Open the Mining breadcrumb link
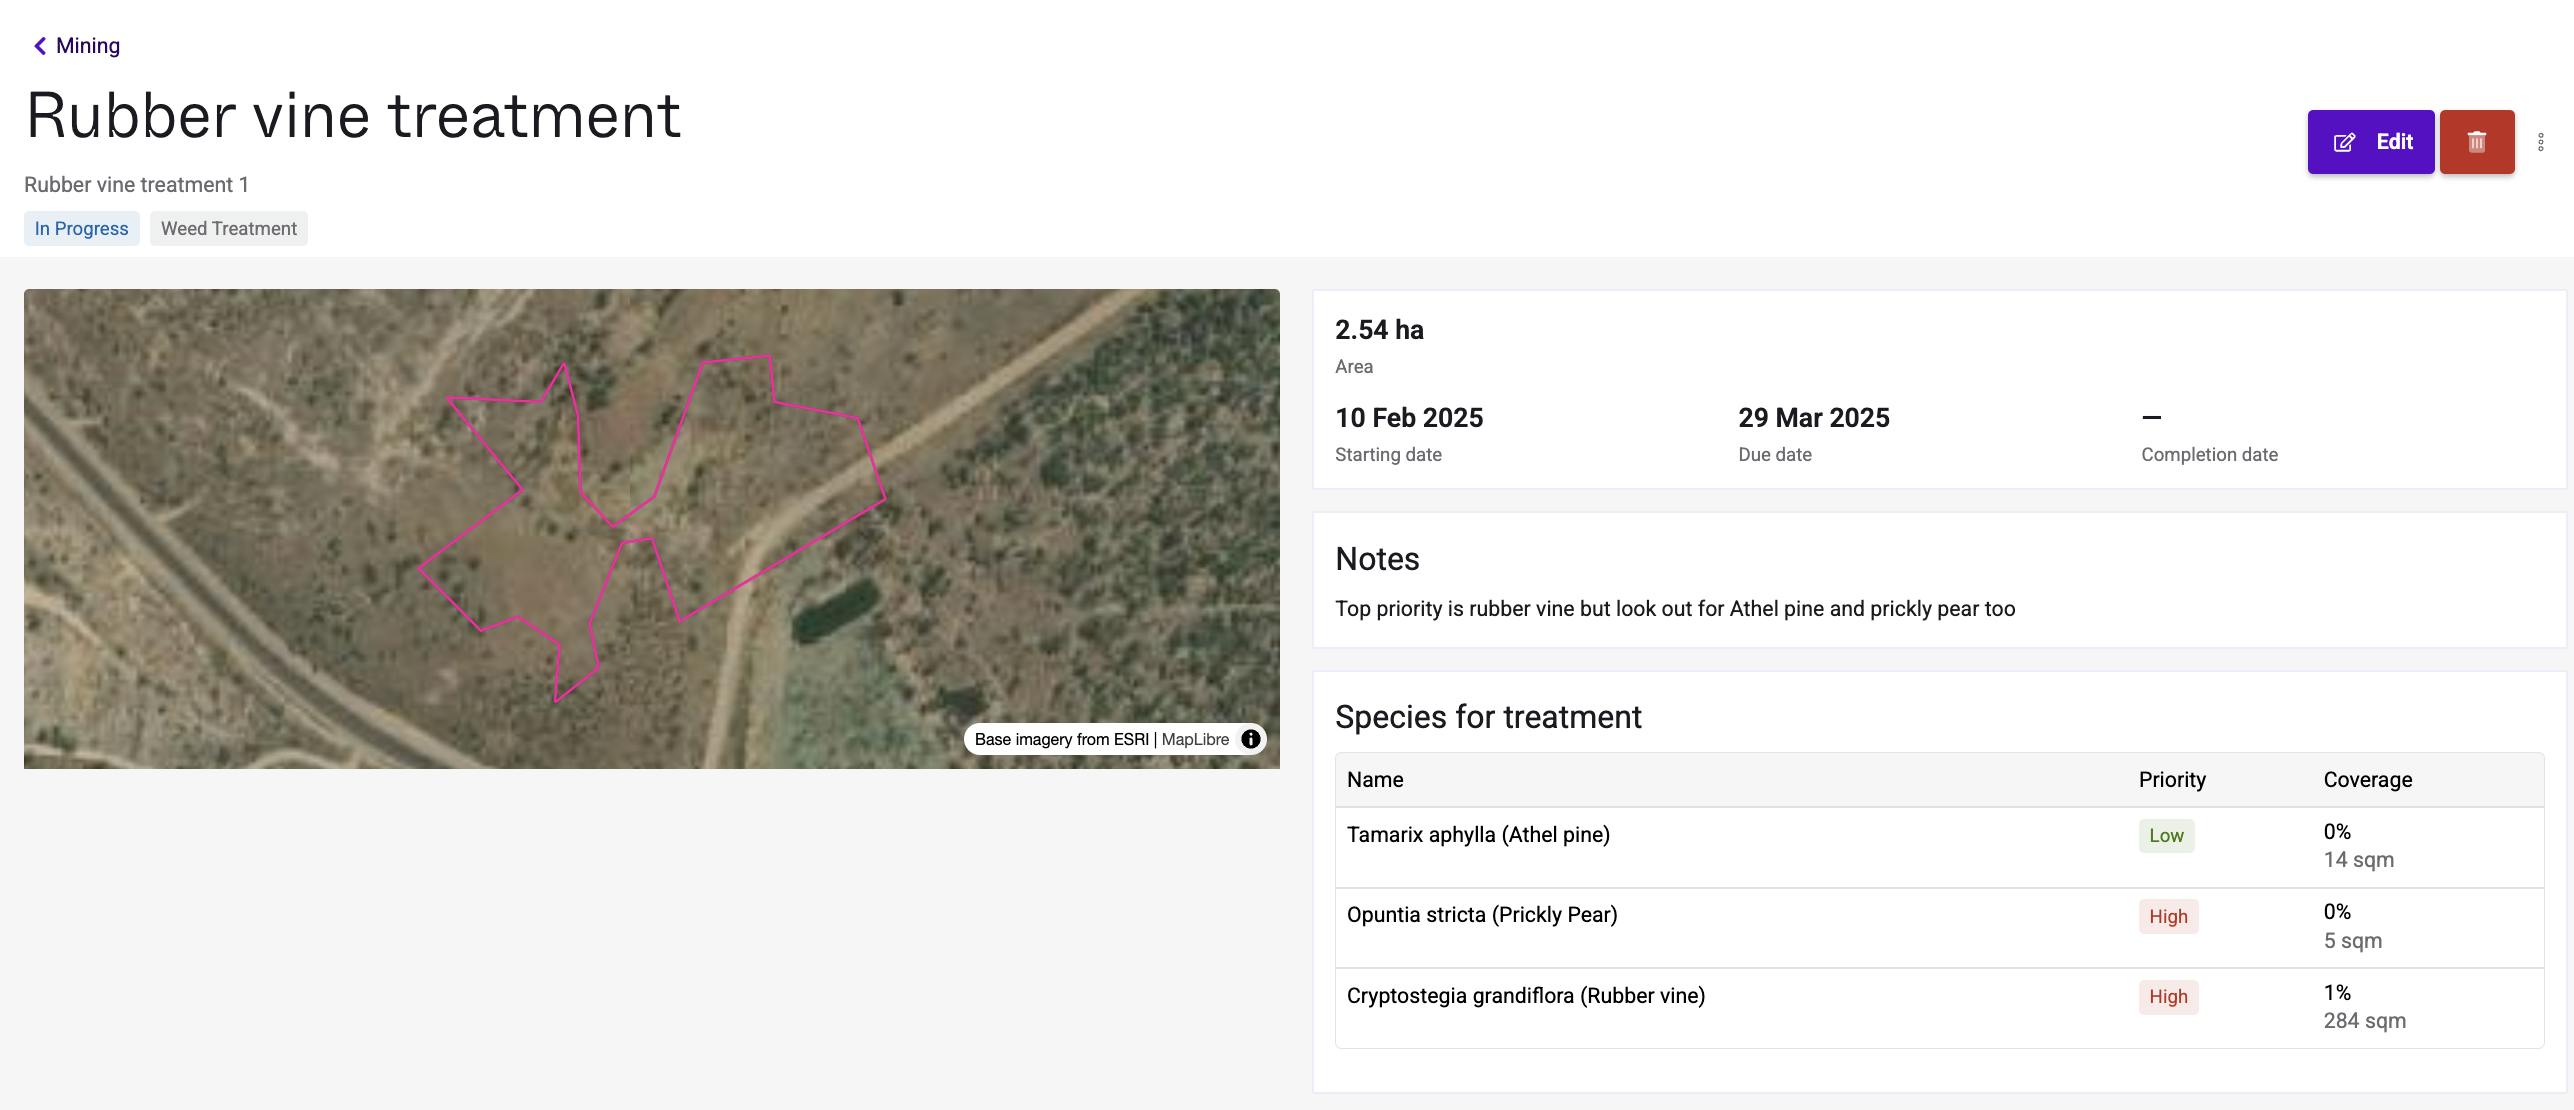 tap(88, 46)
